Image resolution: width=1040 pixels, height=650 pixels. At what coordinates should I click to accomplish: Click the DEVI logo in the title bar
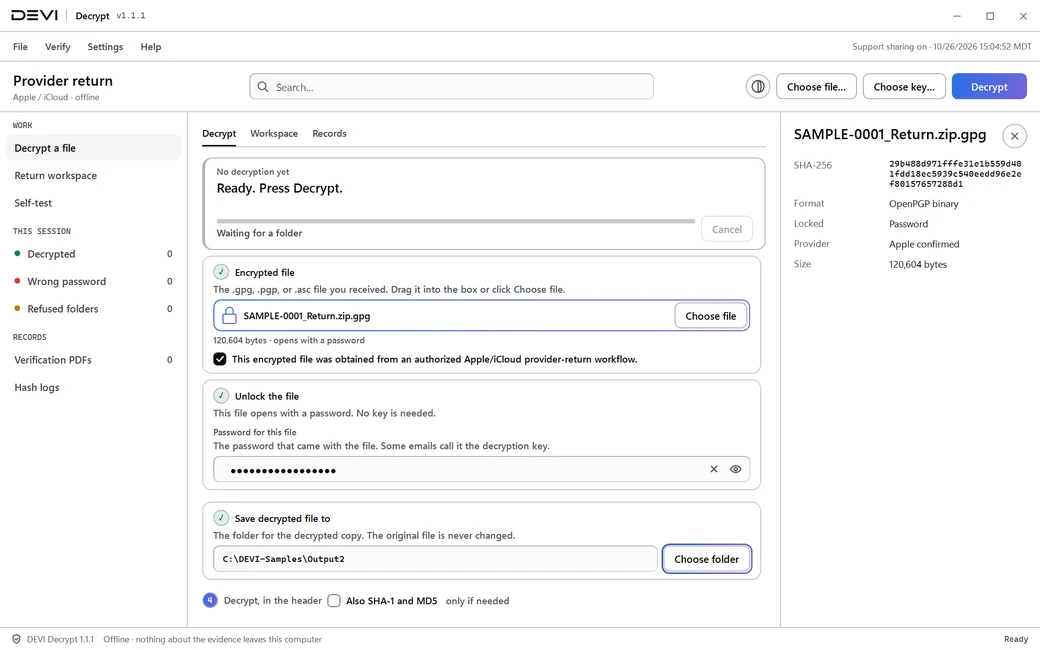pyautogui.click(x=34, y=15)
